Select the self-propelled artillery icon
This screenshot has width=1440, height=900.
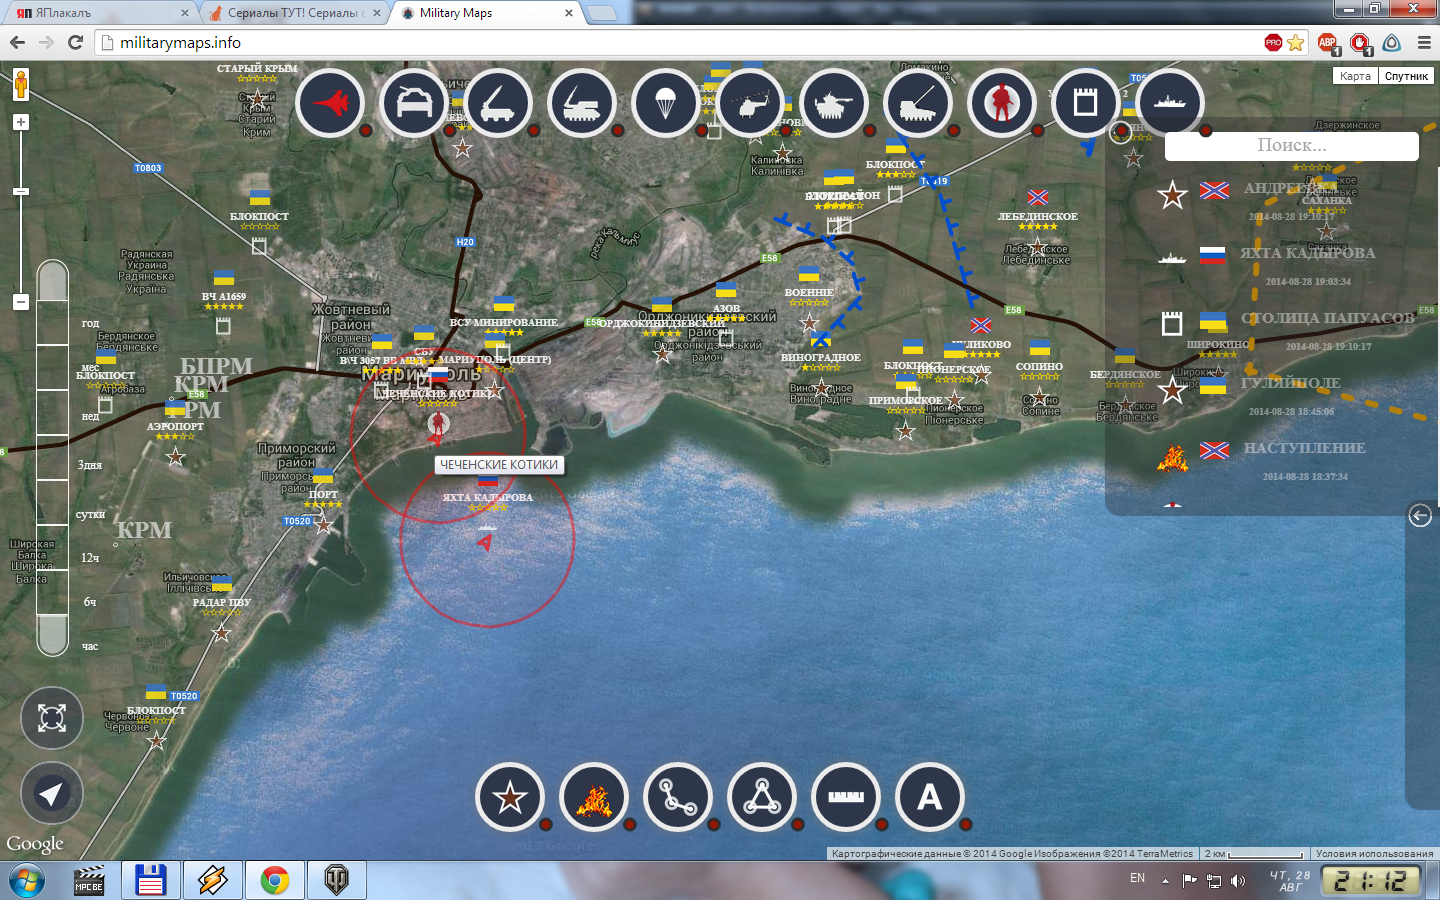pyautogui.click(x=918, y=102)
